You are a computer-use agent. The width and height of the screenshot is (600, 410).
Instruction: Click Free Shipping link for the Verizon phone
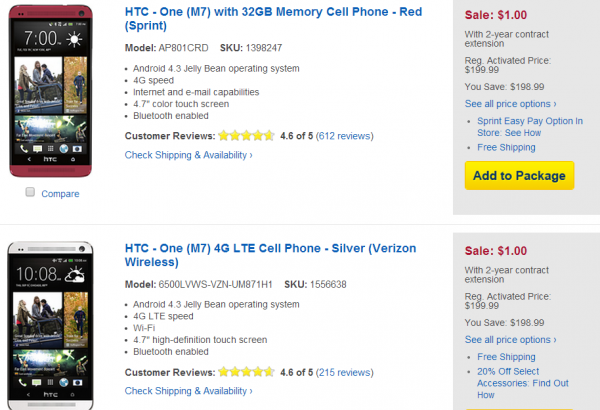coord(508,357)
